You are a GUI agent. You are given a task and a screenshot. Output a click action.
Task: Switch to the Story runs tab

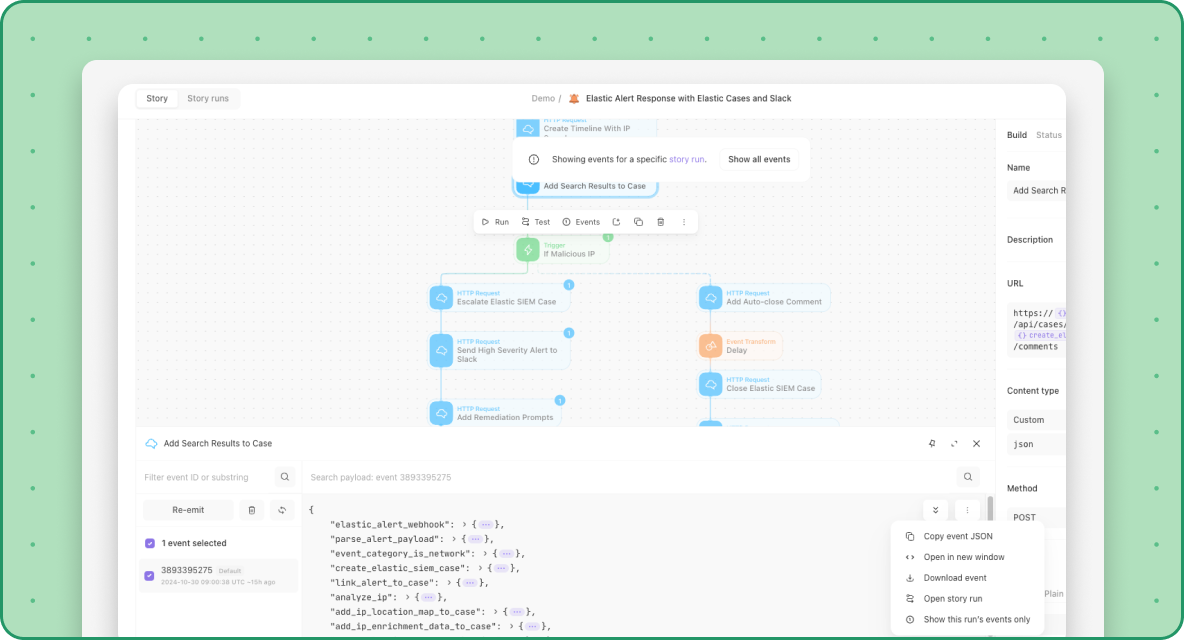click(208, 98)
